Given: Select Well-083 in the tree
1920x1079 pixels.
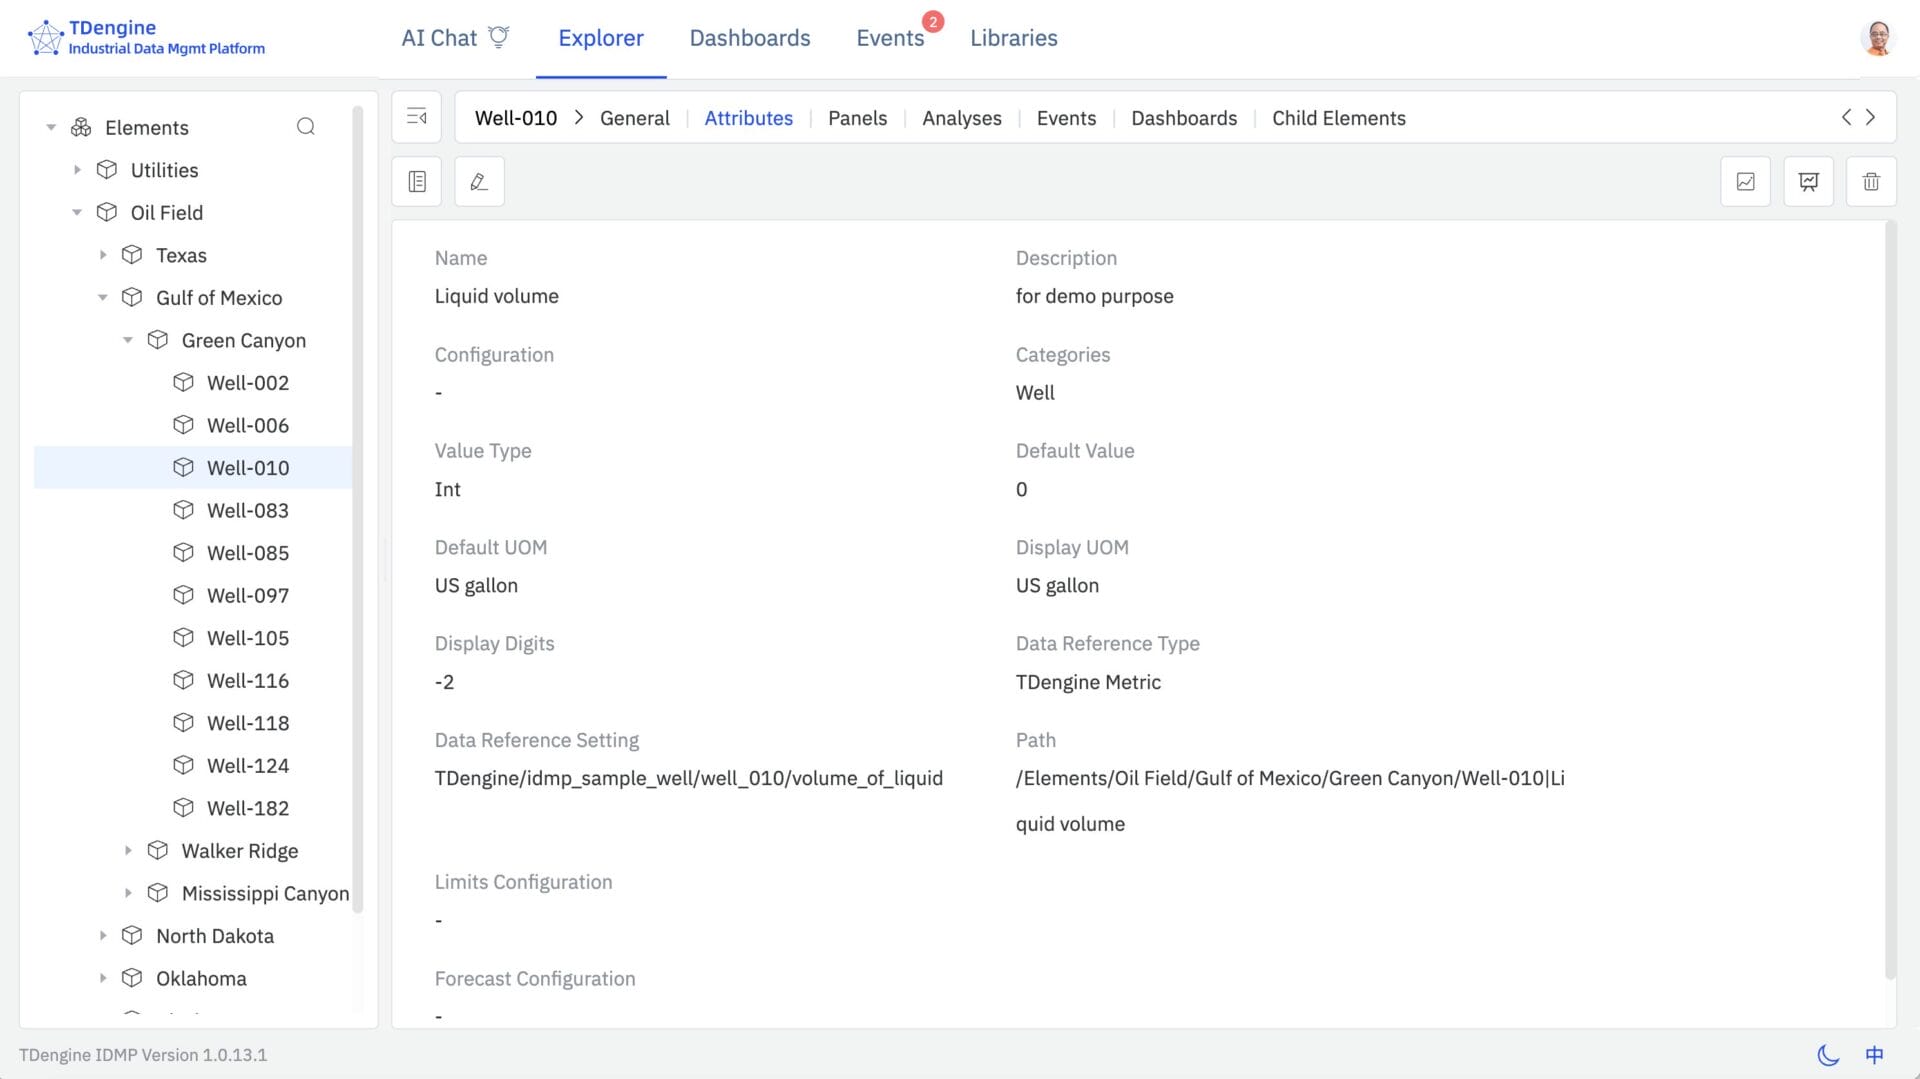Looking at the screenshot, I should 247,510.
